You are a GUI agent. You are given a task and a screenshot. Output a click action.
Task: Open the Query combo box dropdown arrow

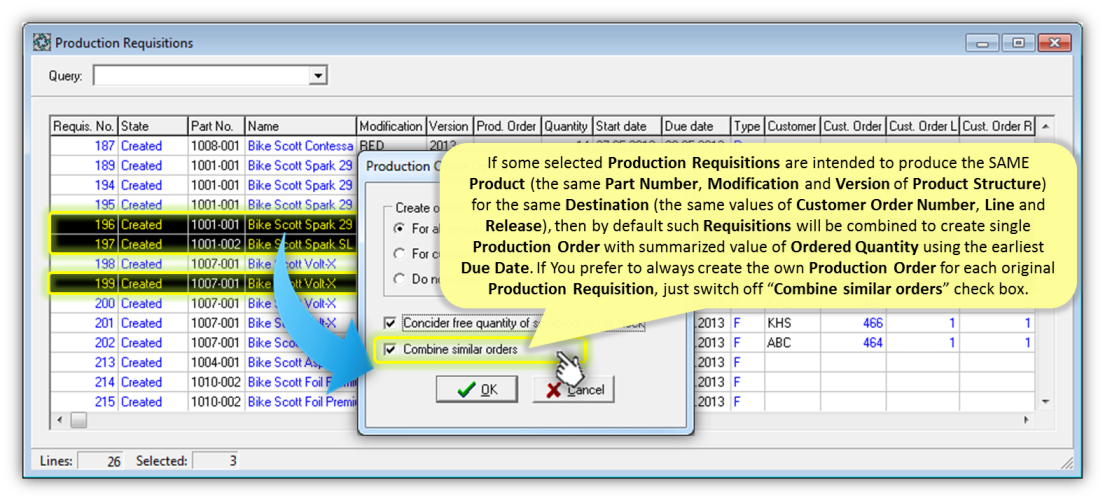319,75
